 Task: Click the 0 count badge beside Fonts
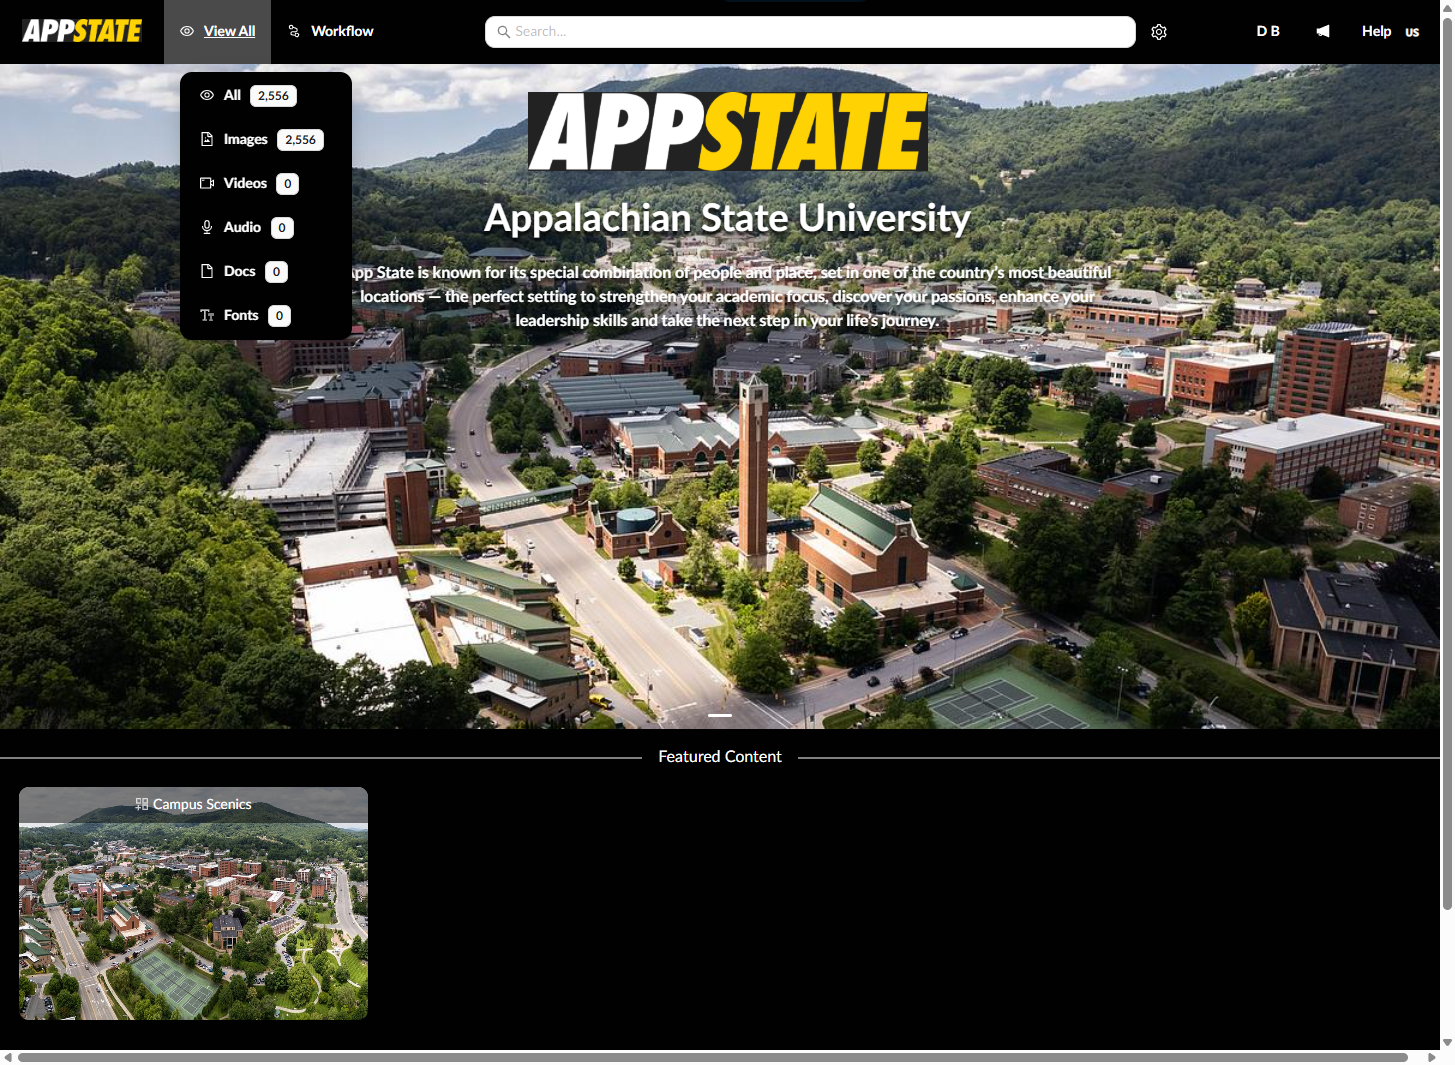[x=280, y=316]
